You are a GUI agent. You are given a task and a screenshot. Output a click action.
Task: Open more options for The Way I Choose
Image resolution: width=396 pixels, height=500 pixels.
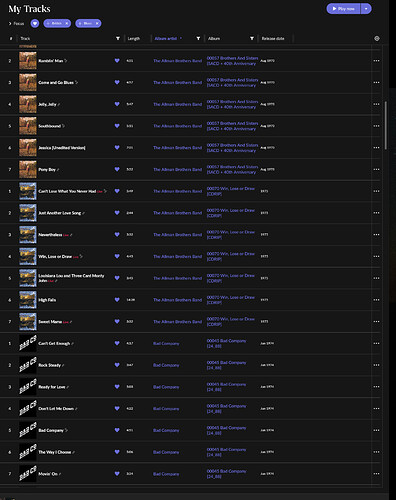[376, 452]
